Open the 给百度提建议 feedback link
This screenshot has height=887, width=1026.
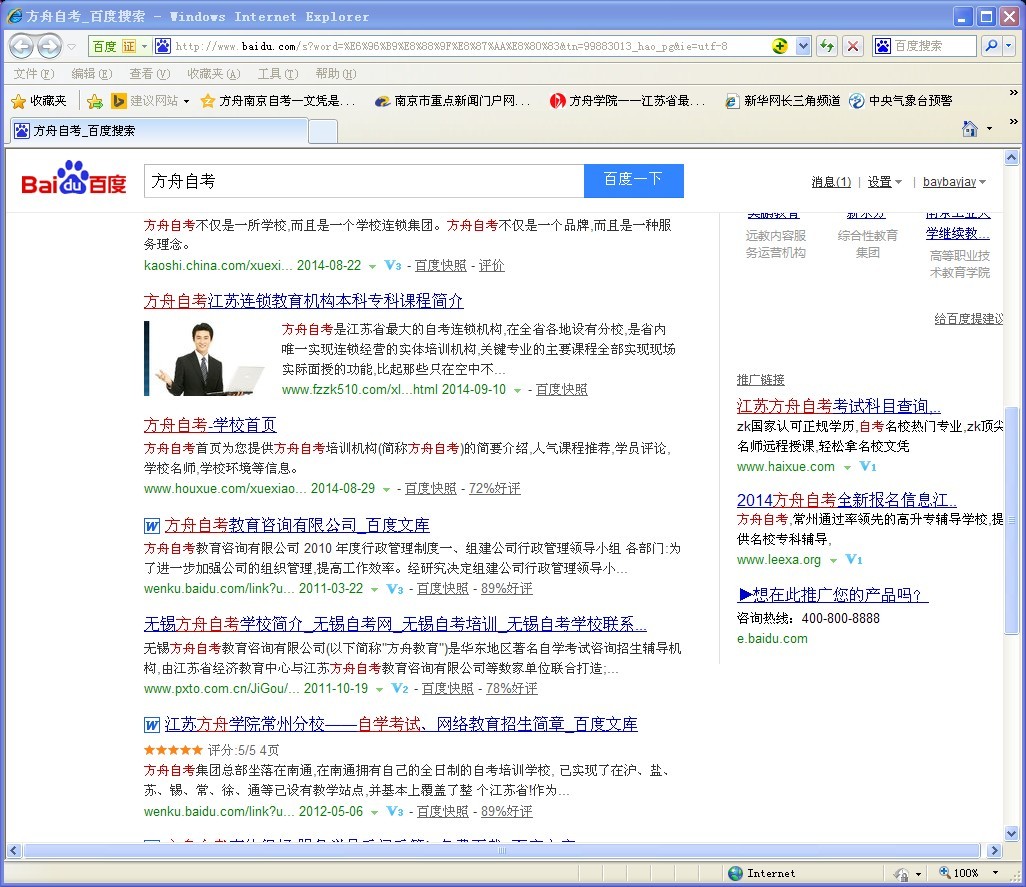tap(968, 319)
